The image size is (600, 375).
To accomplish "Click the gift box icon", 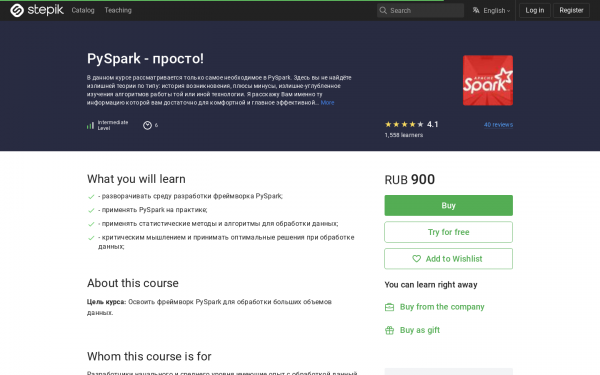I will coord(389,330).
